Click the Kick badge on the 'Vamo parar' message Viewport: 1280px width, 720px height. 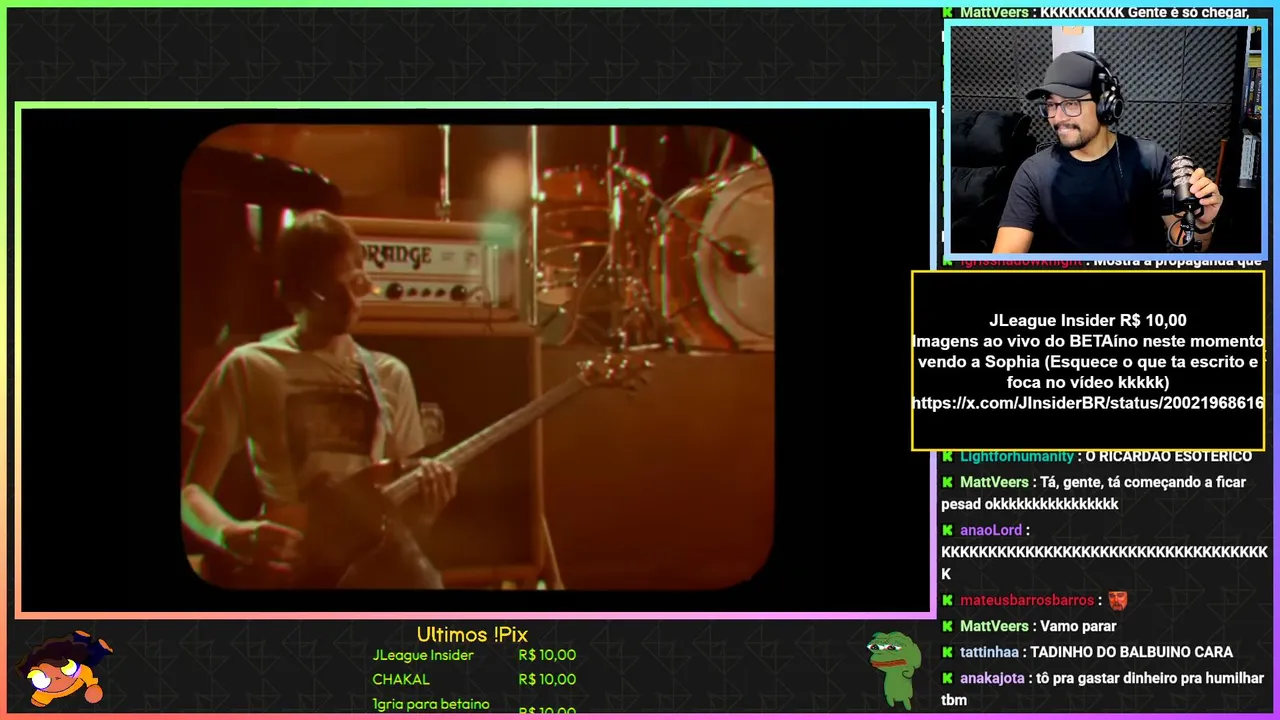(947, 626)
